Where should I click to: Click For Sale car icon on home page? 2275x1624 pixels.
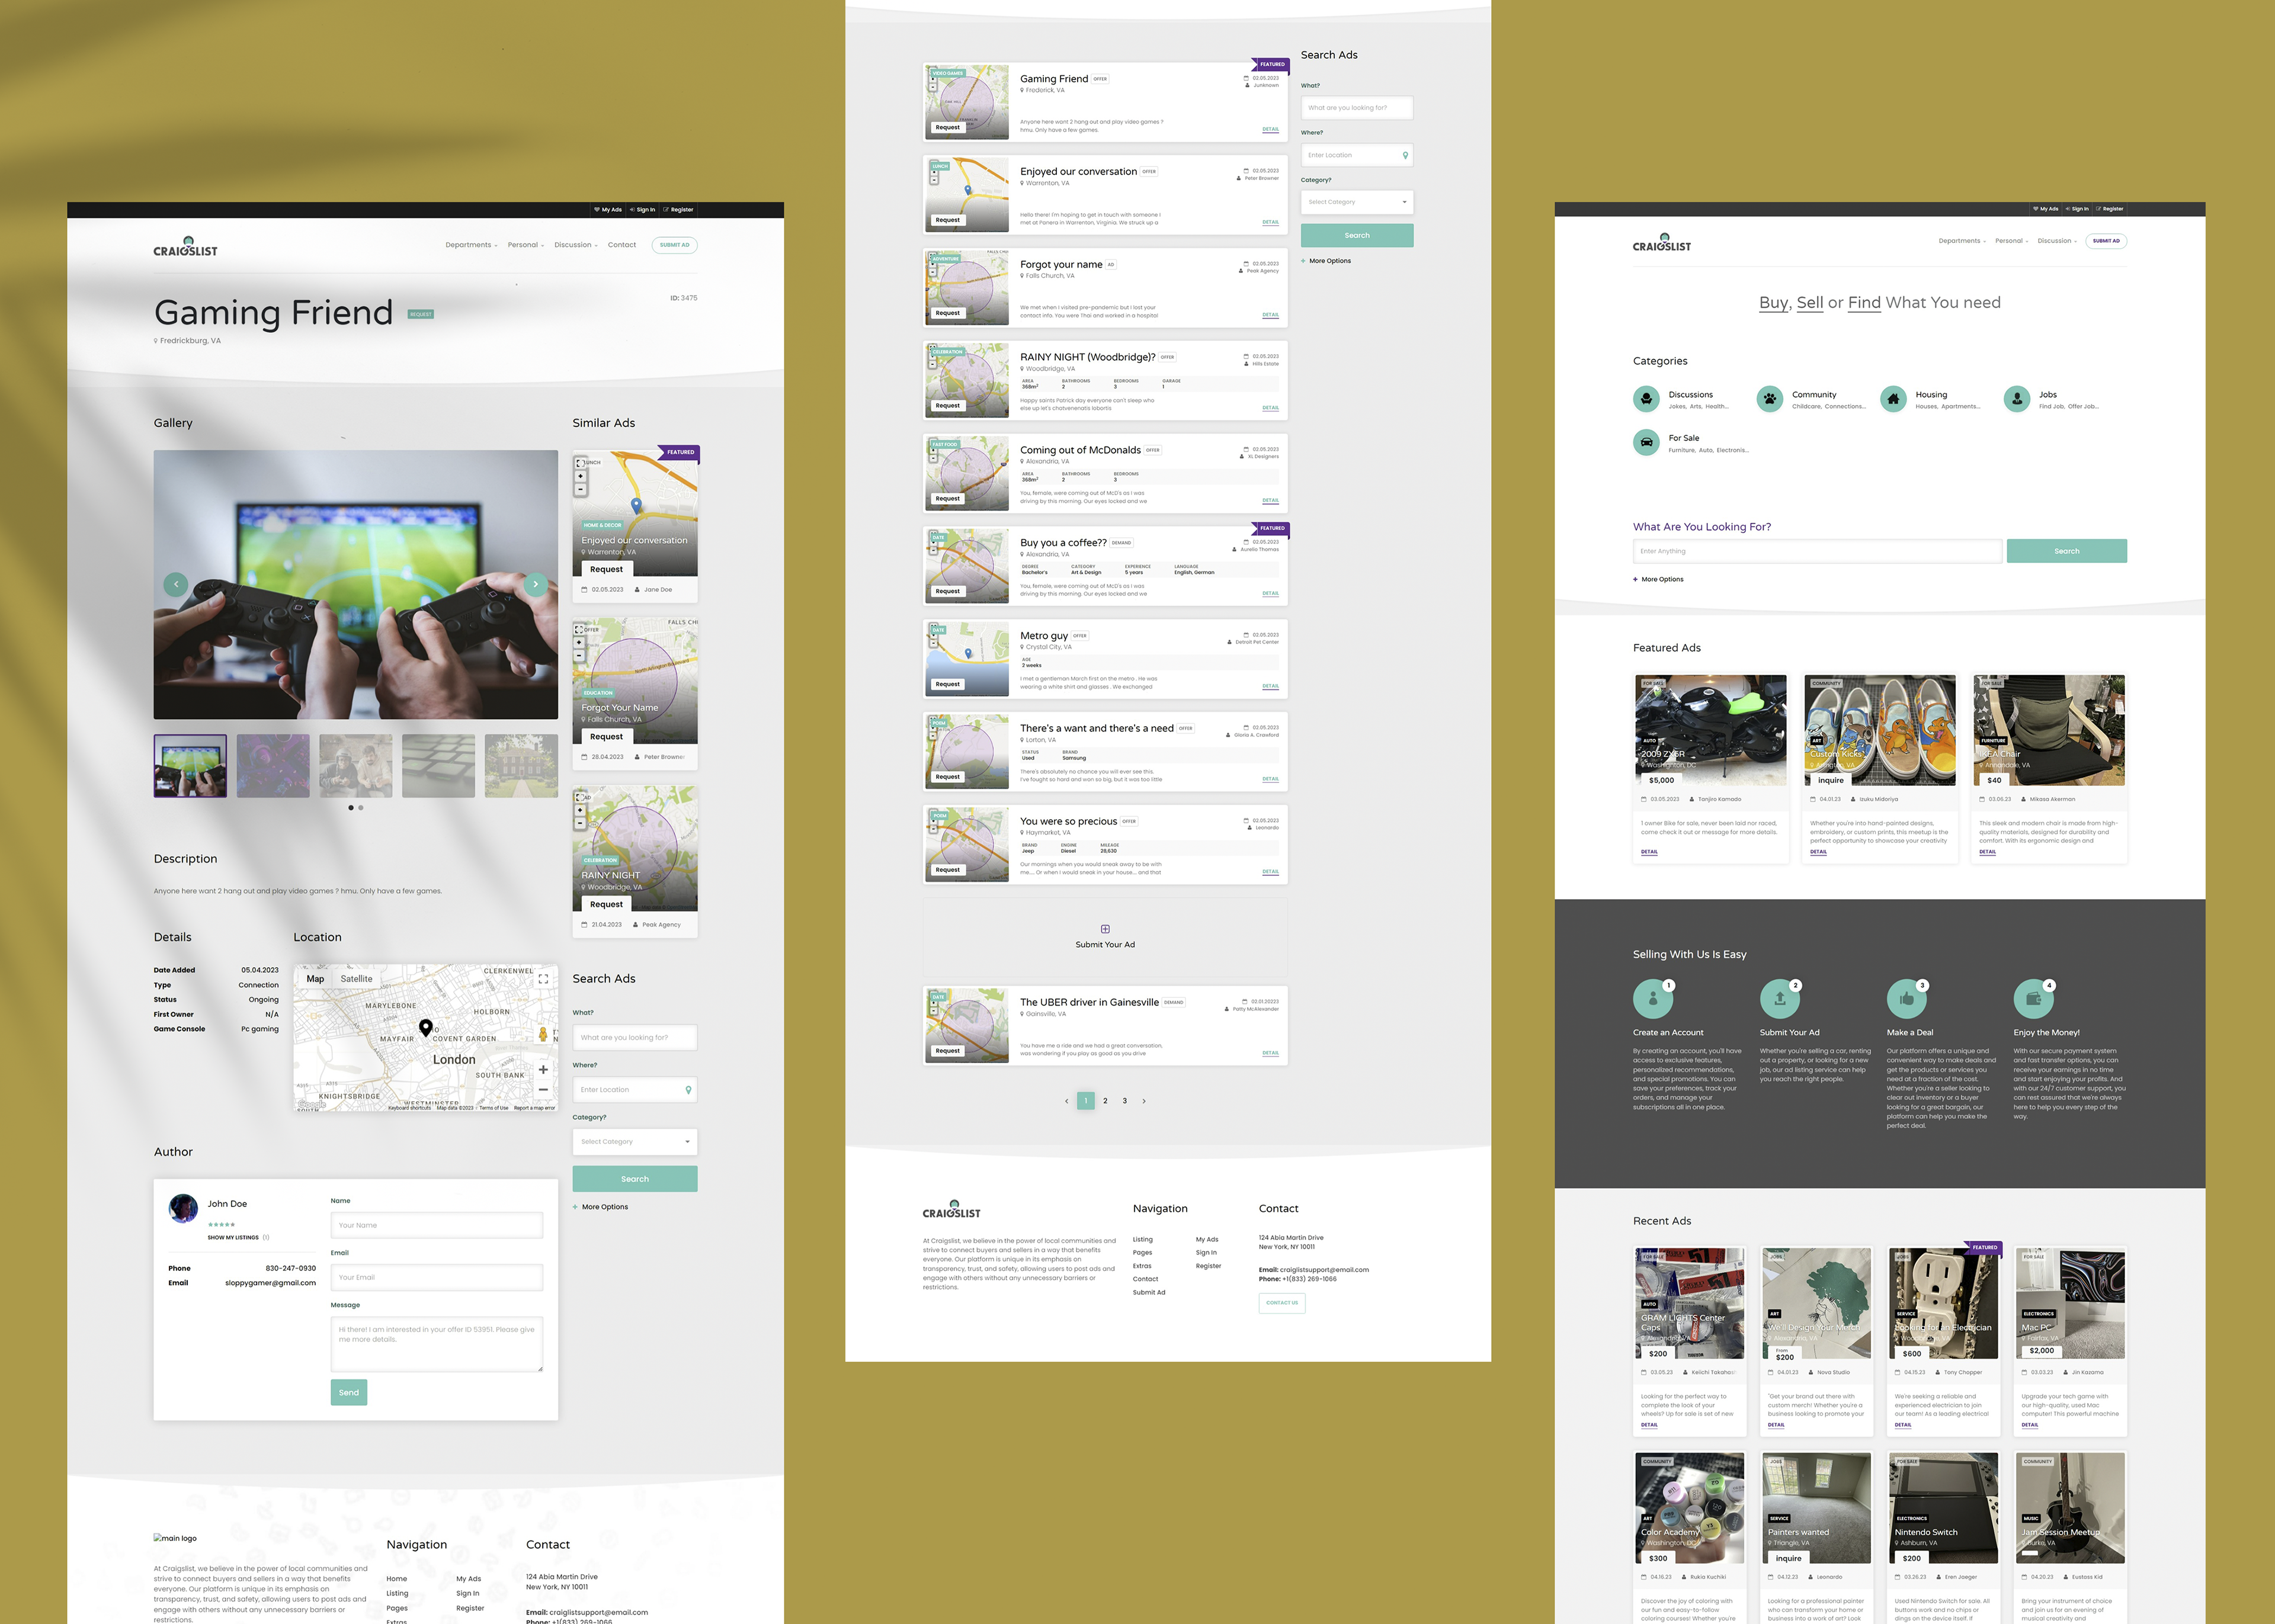(x=1646, y=442)
